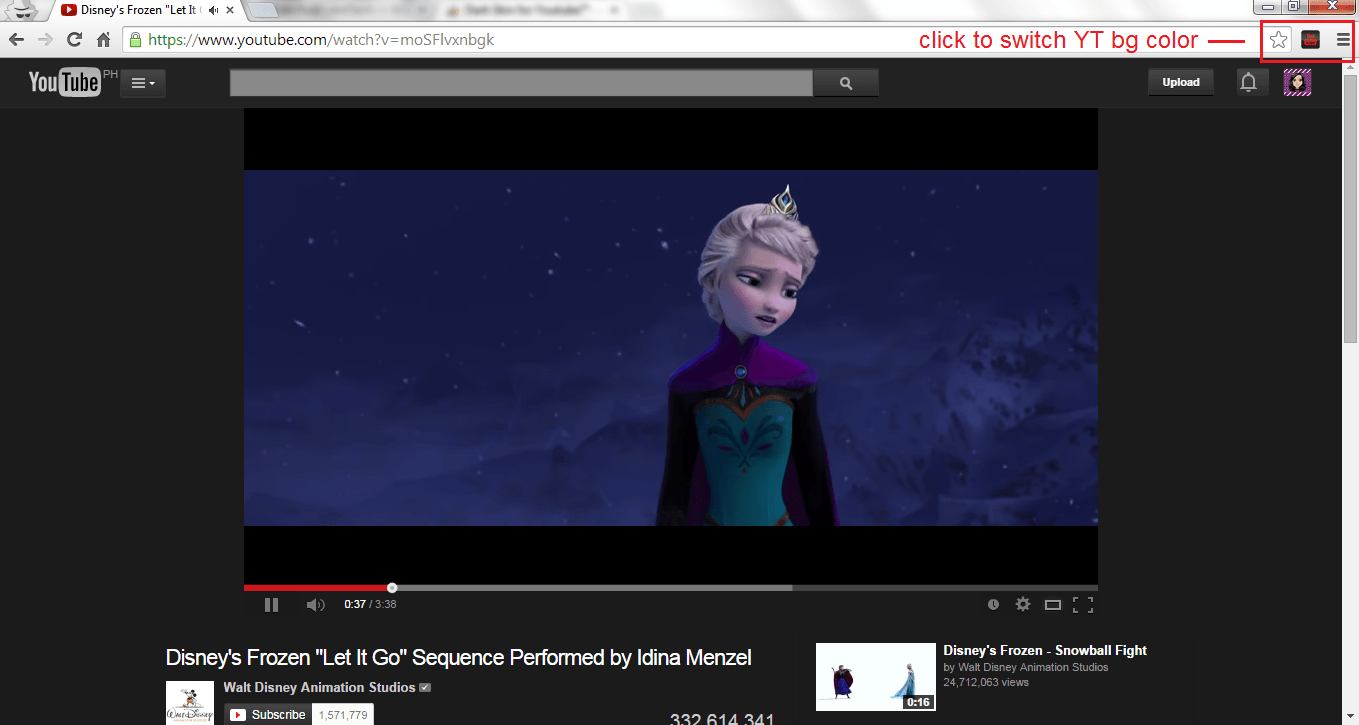Viewport: 1359px width, 725px height.
Task: Mute the video volume speaker icon
Action: (x=315, y=604)
